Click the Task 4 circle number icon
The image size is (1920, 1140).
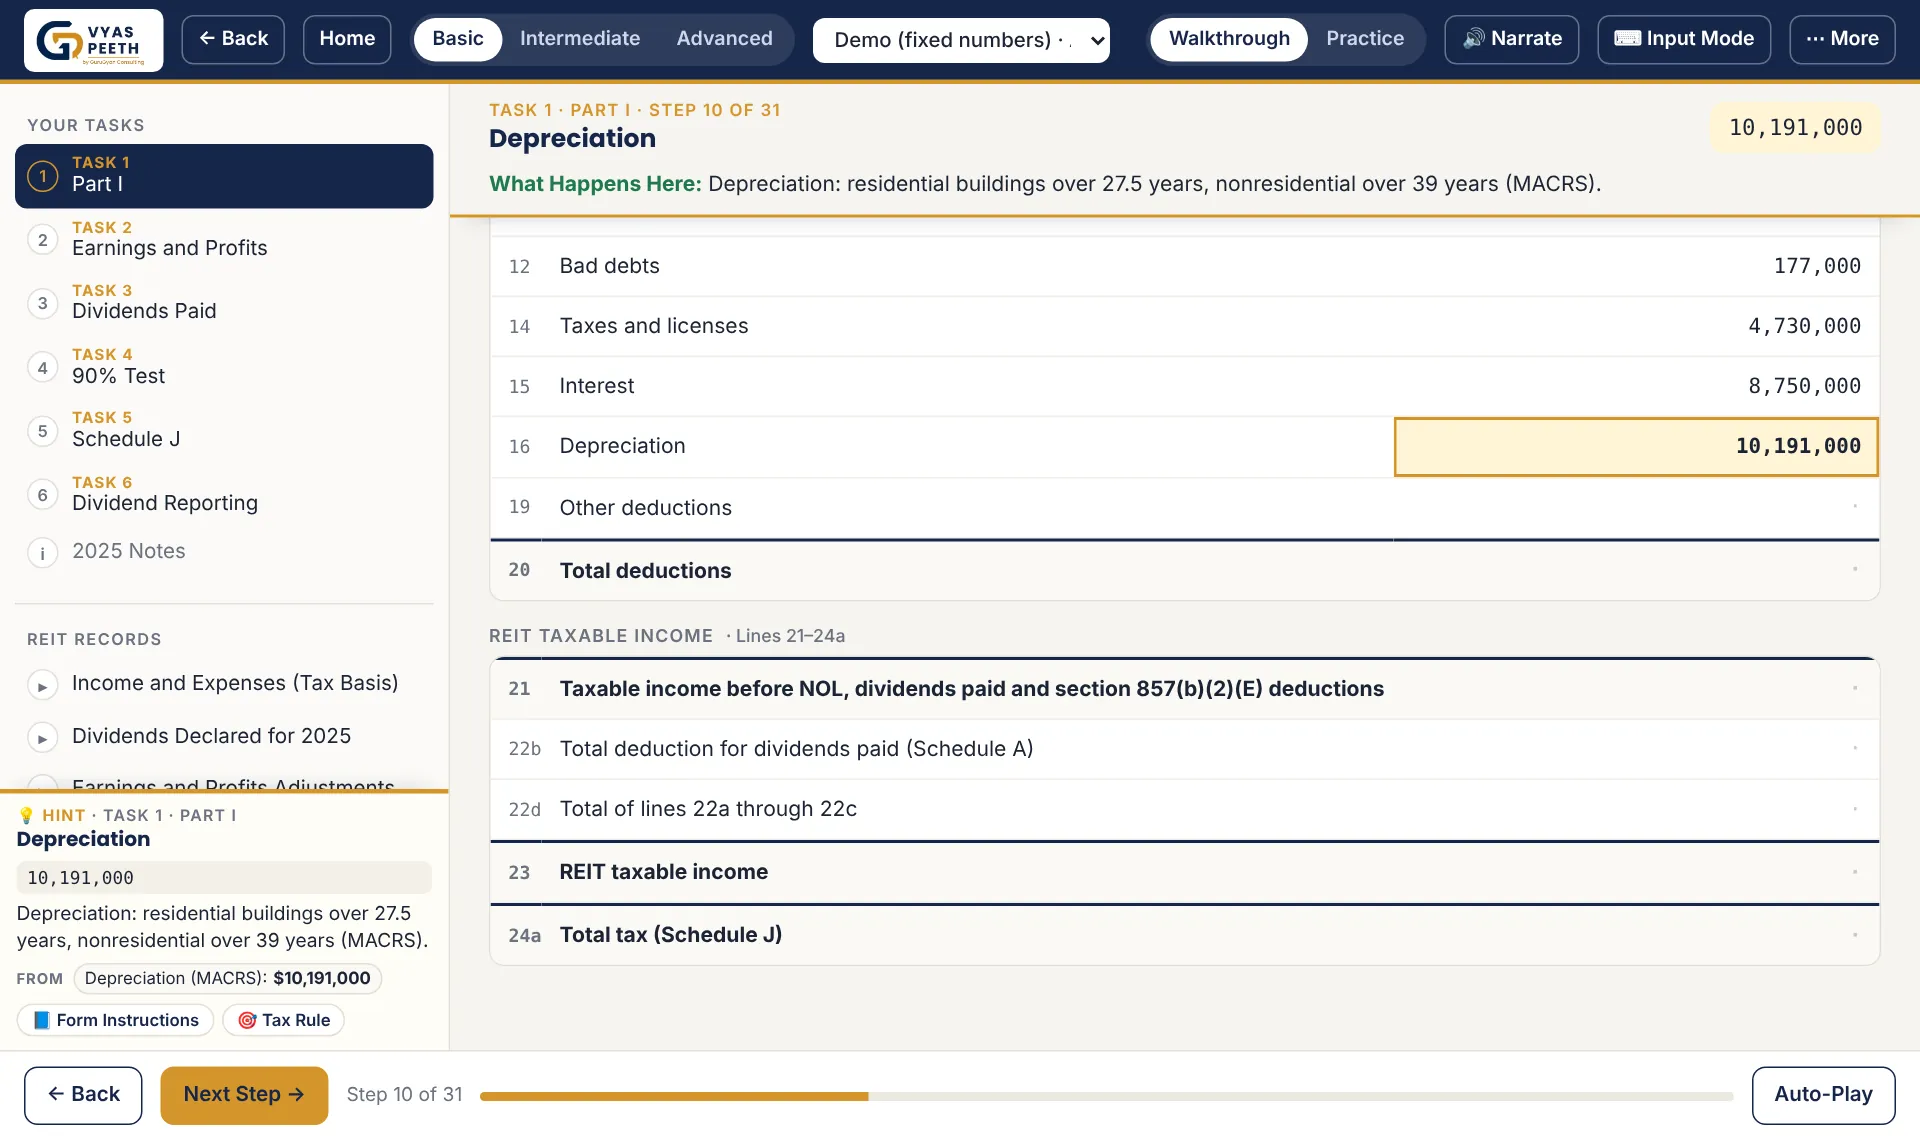click(x=42, y=368)
